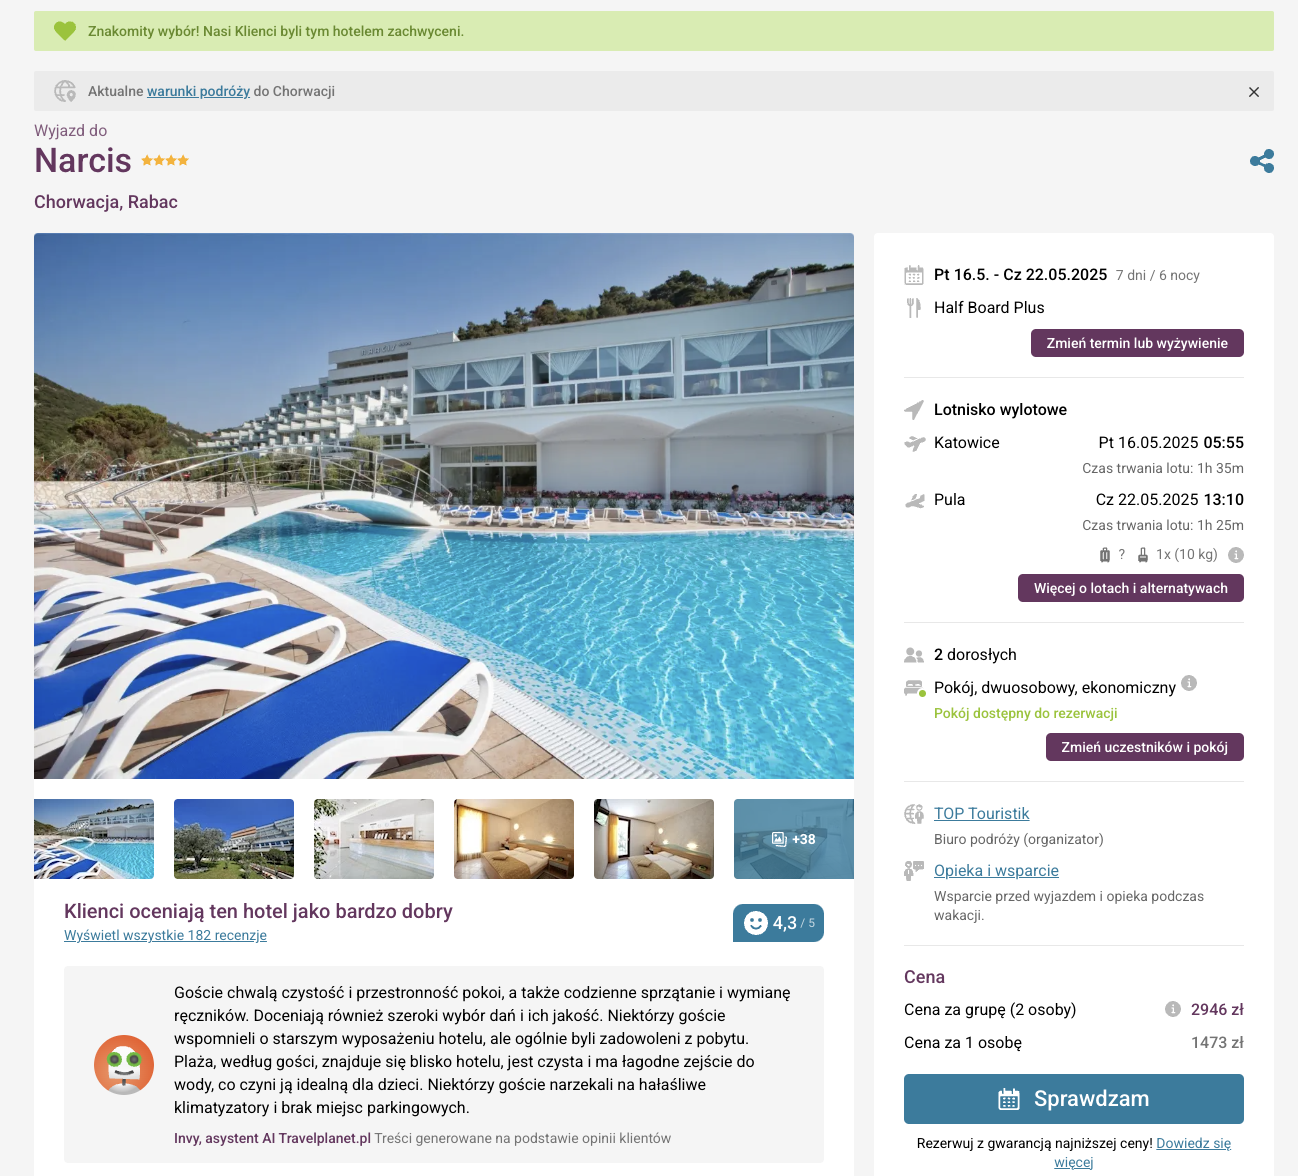Select the hotel garden exterior thumbnail

click(x=234, y=839)
